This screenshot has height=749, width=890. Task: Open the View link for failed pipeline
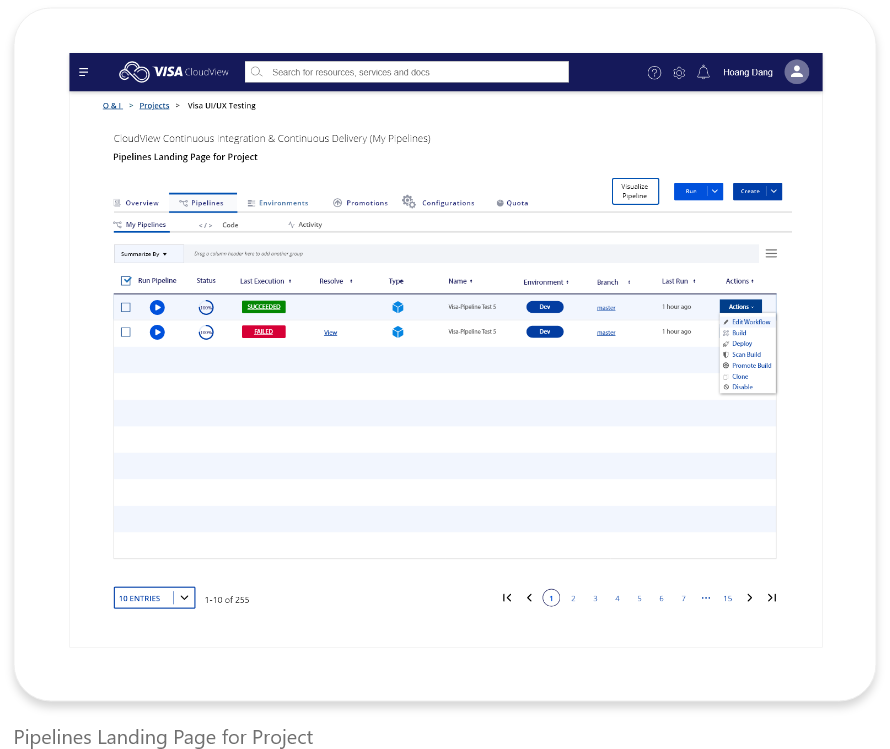coord(330,333)
